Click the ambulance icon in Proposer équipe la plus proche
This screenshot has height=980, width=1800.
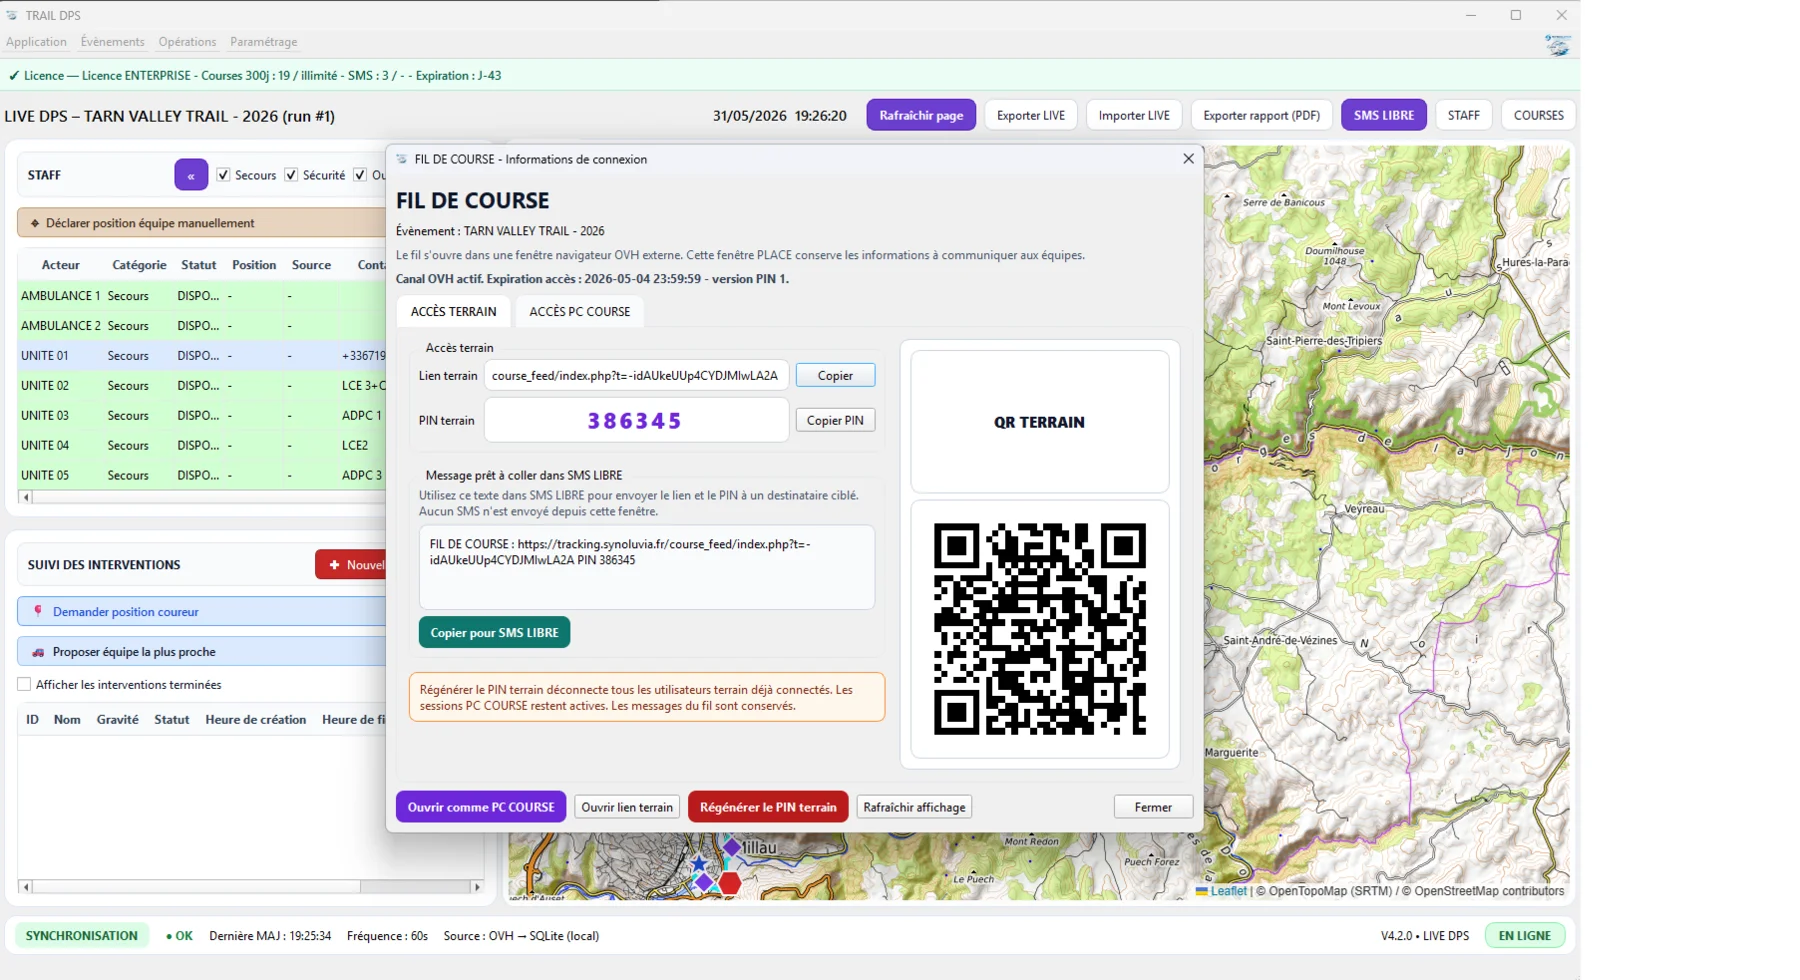38,652
